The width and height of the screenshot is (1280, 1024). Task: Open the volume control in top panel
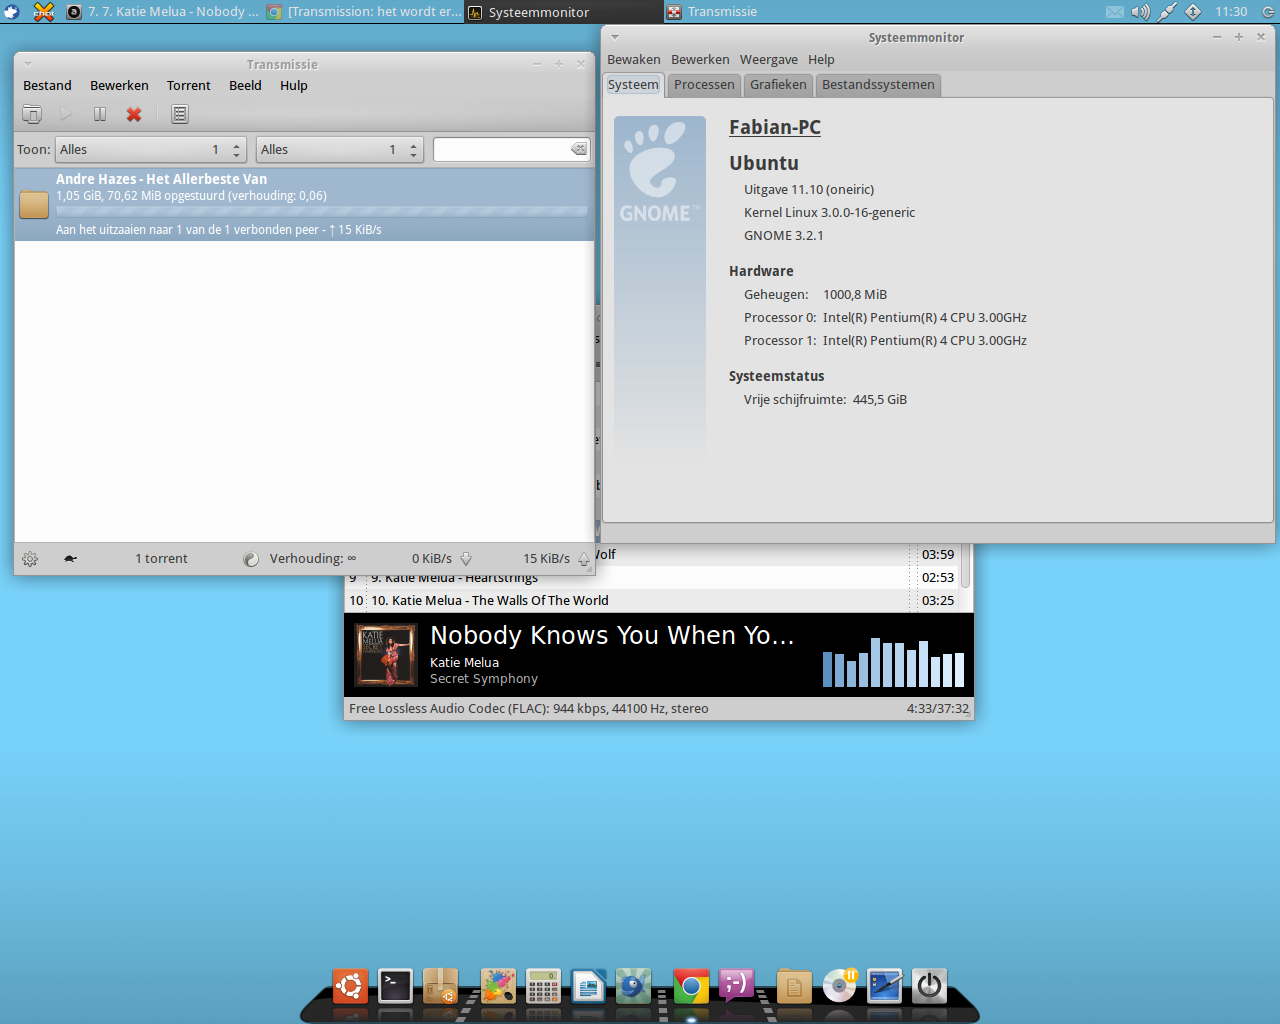click(1141, 12)
